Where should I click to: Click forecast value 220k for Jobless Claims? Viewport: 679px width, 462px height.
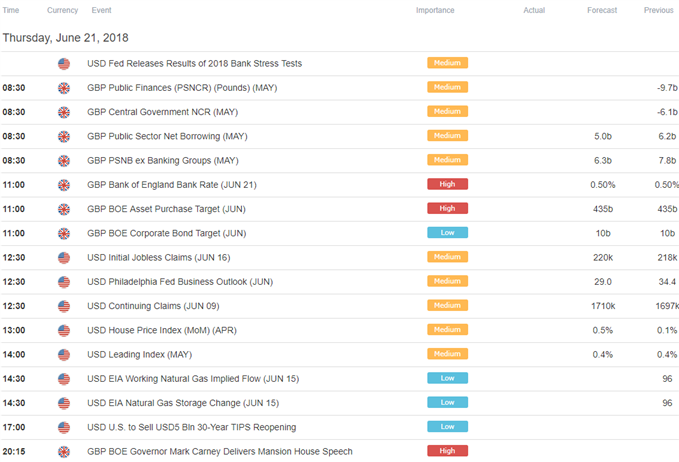(603, 258)
